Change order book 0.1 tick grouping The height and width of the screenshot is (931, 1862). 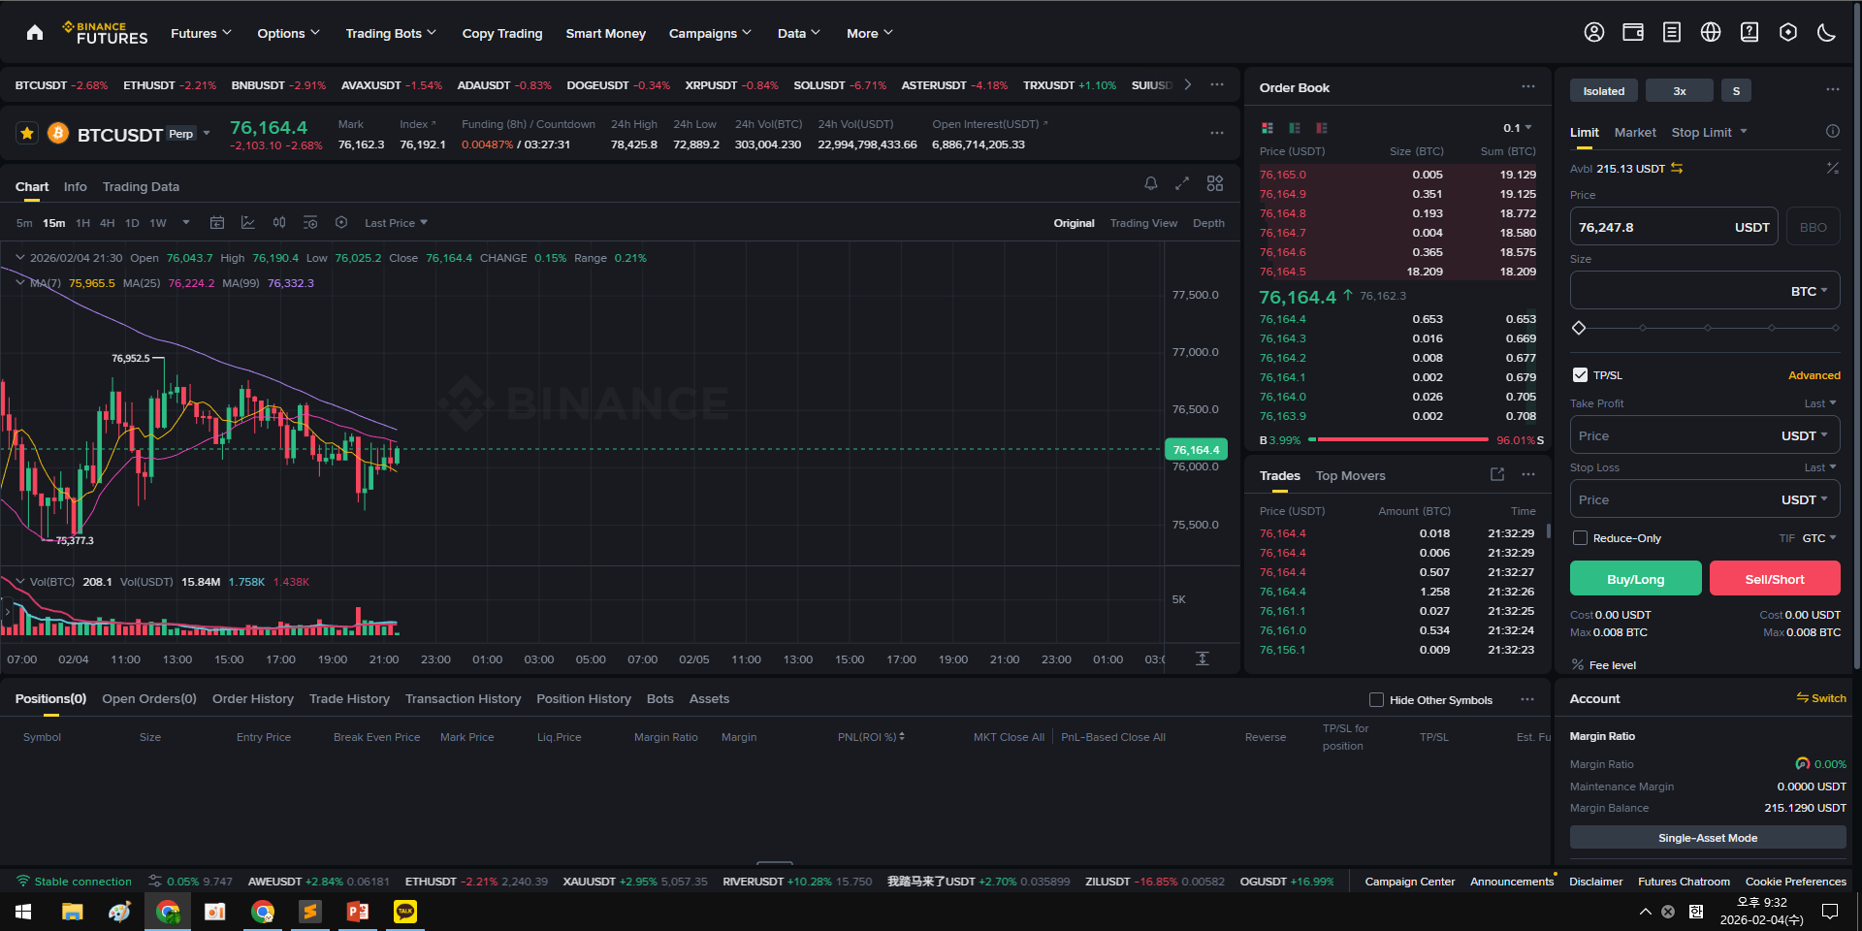pyautogui.click(x=1517, y=128)
